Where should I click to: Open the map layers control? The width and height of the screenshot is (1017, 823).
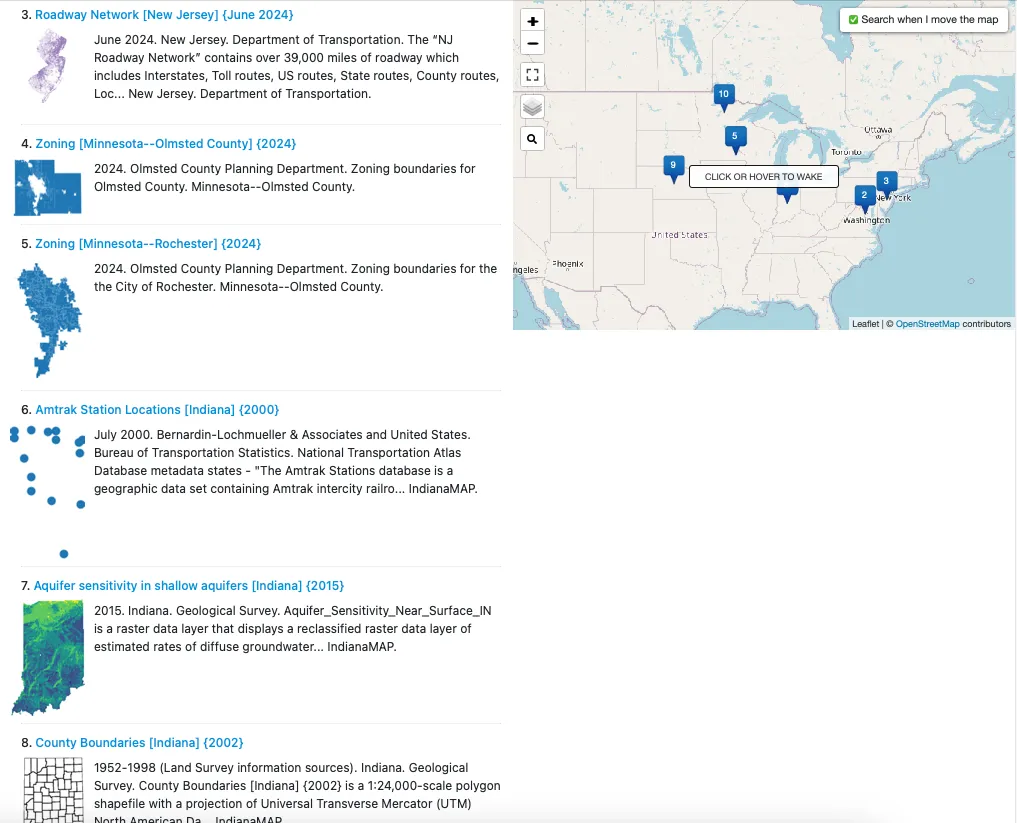(533, 107)
